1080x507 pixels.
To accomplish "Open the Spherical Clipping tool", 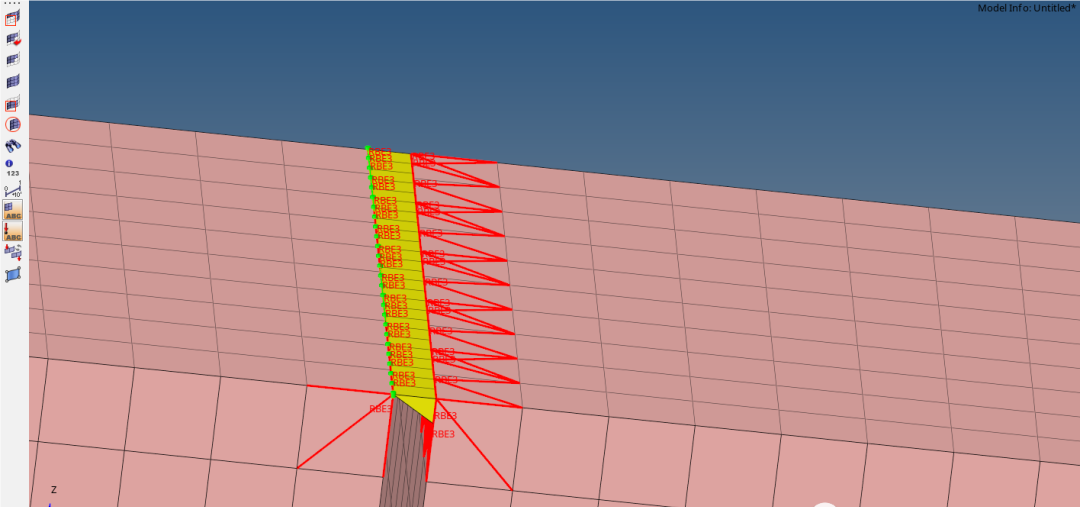I will point(13,125).
